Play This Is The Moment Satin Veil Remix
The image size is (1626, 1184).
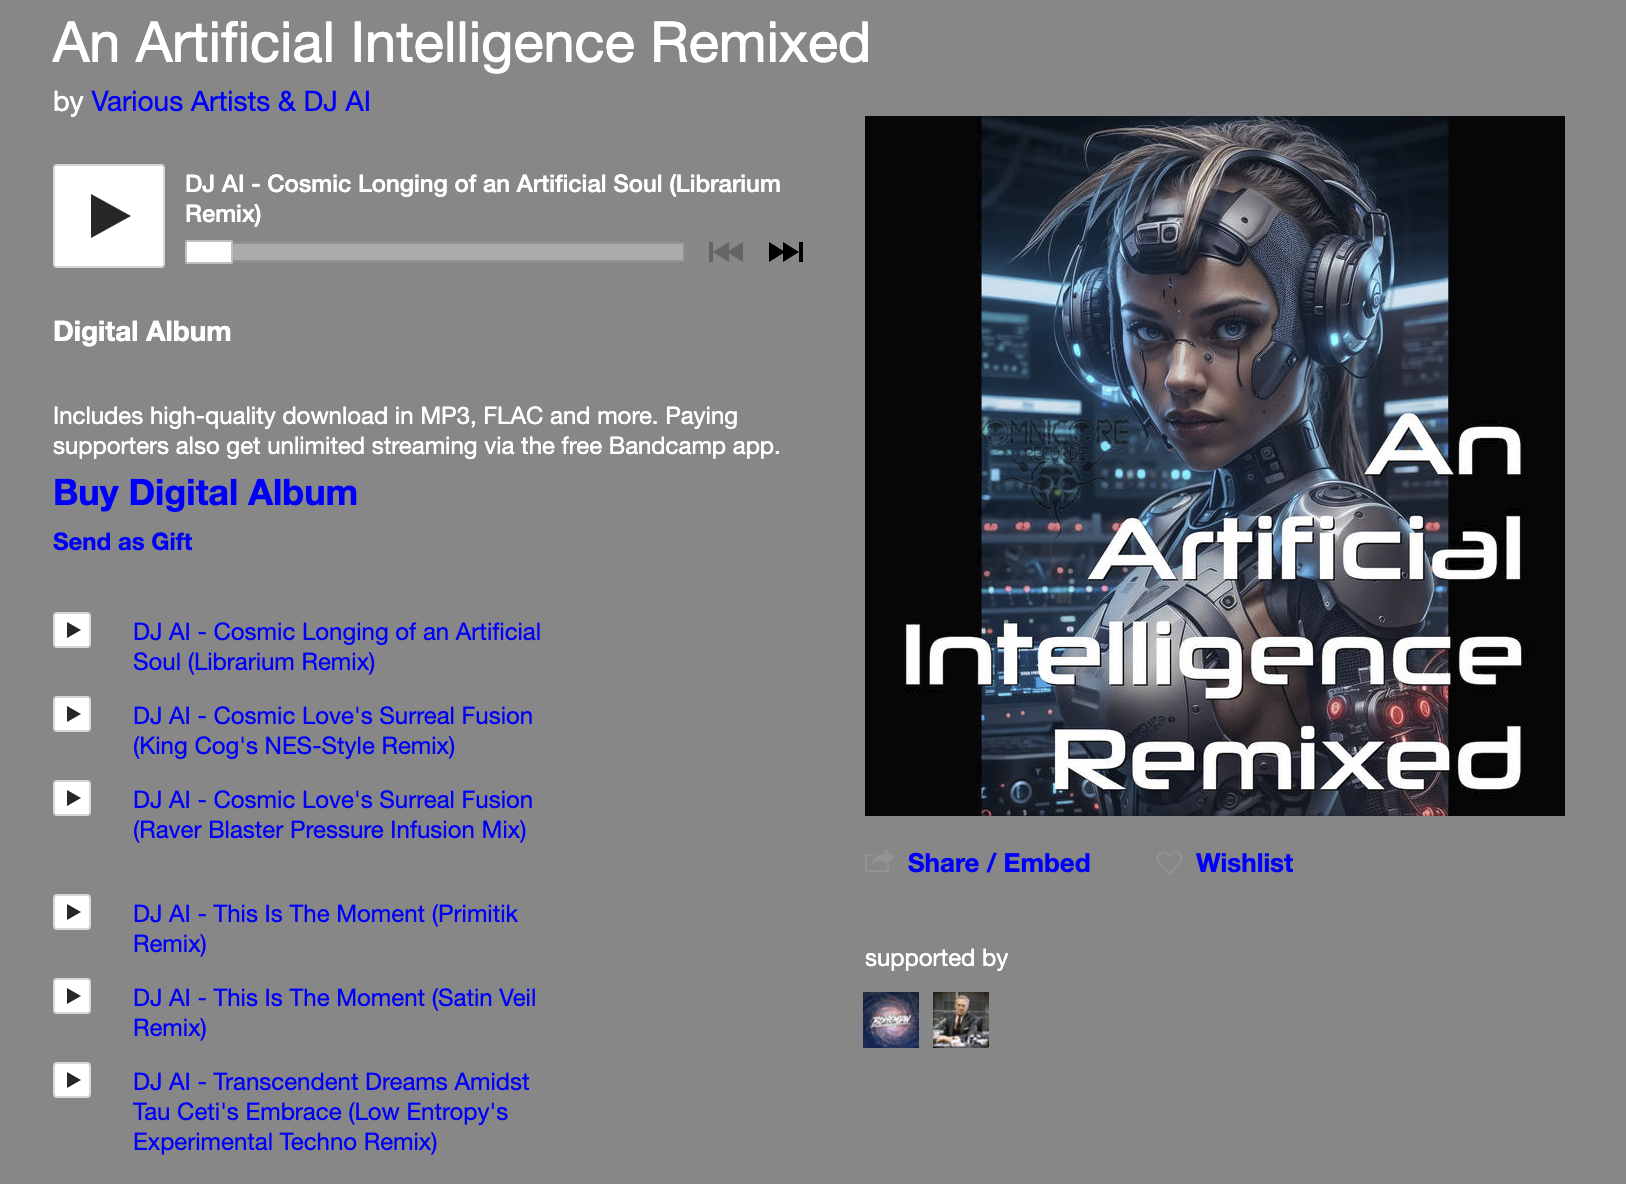point(72,996)
